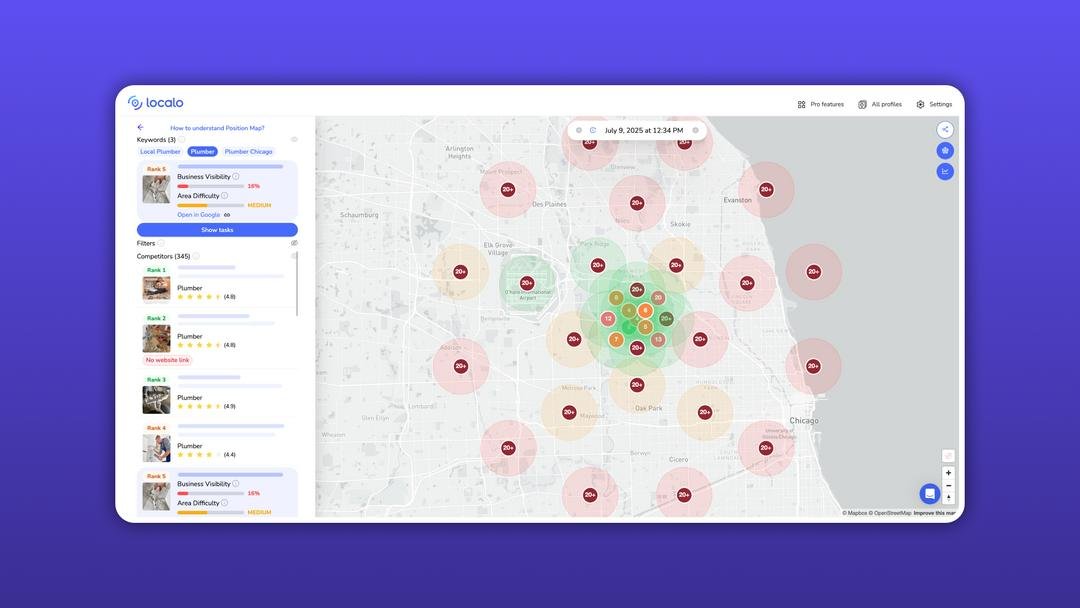Viewport: 1080px width, 608px height.
Task: Select the Local Plumber keyword
Action: (160, 151)
